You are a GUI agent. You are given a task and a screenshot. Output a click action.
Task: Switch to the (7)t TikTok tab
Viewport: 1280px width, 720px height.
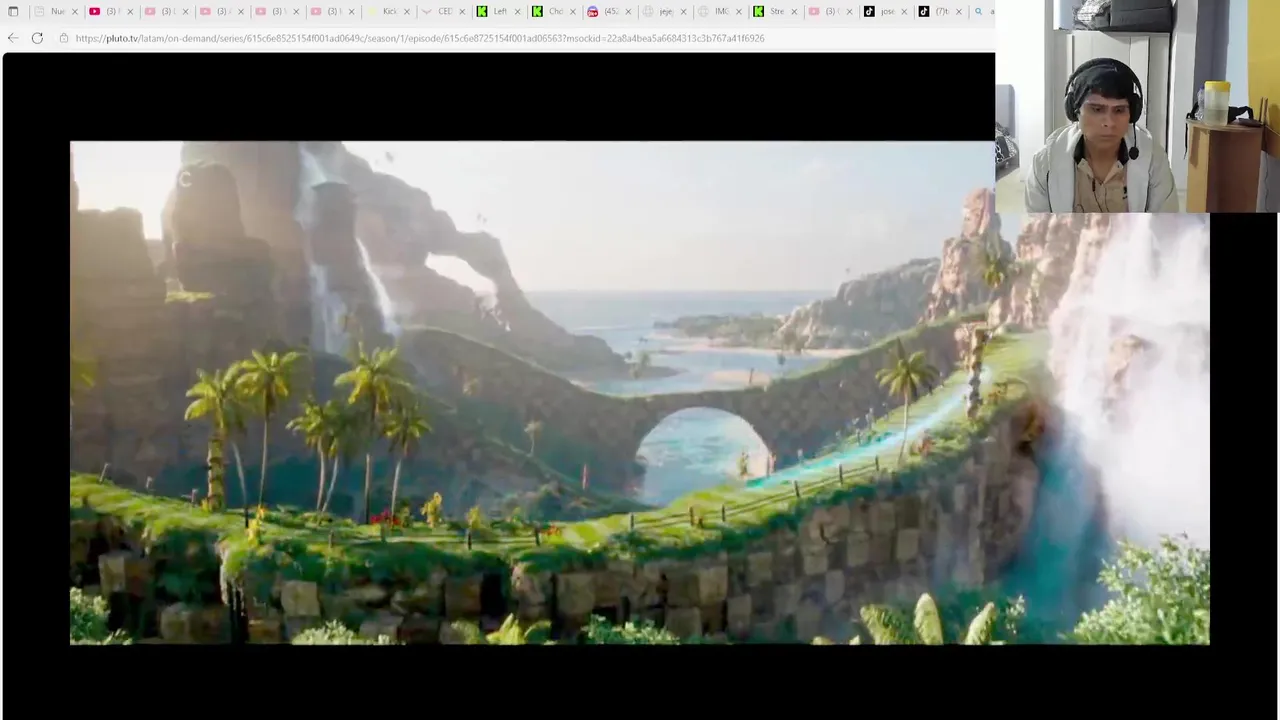(x=941, y=11)
